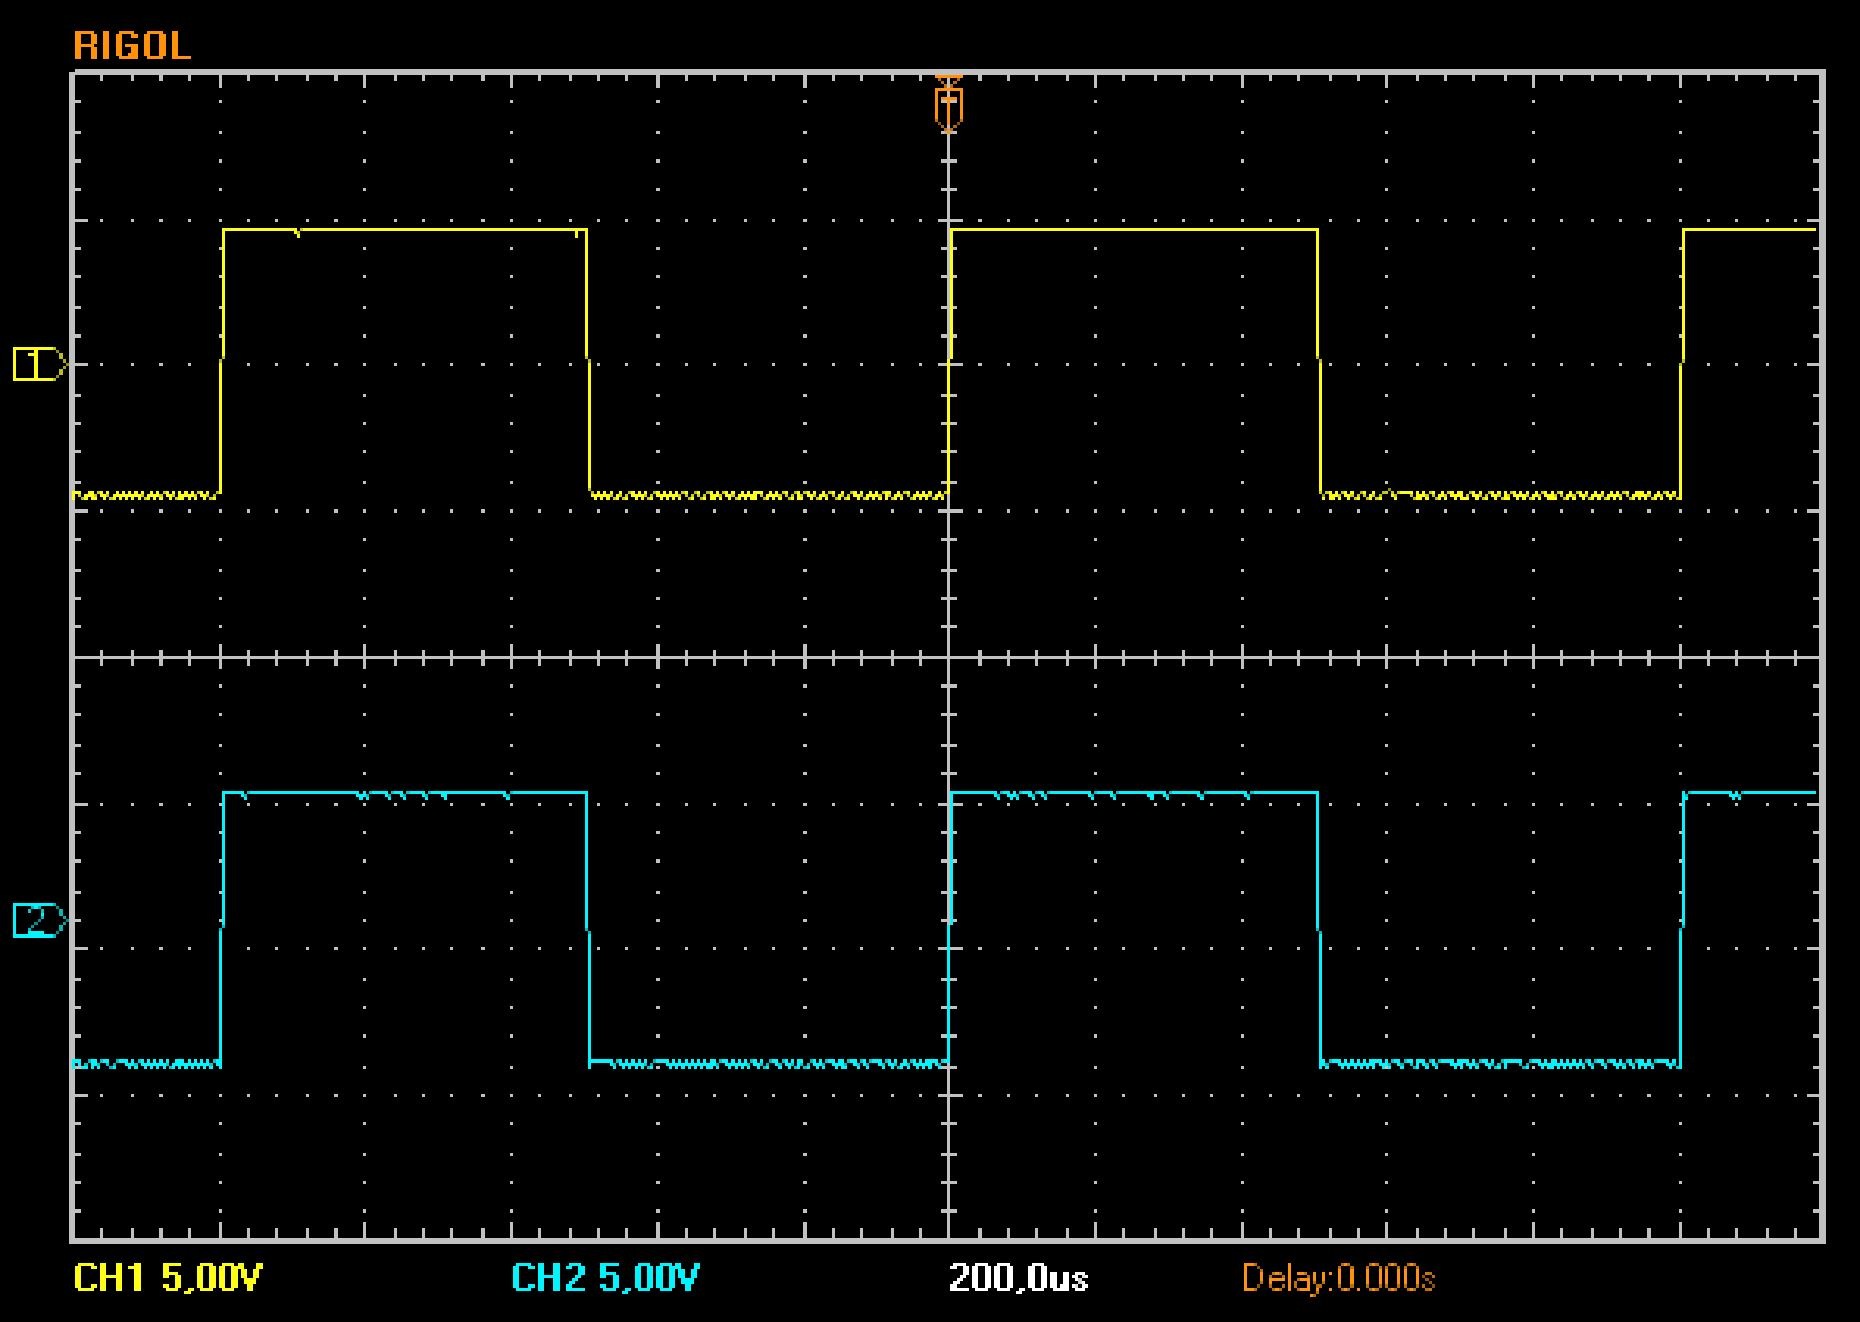
Task: Click the CH2 5.00V scale readout
Action: coord(605,1277)
